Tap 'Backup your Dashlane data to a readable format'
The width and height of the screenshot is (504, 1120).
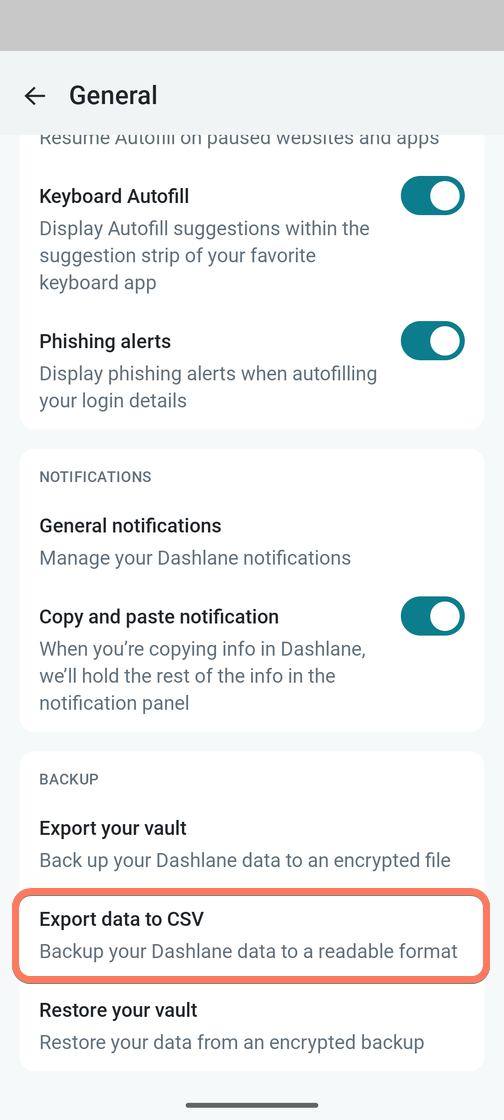[248, 951]
